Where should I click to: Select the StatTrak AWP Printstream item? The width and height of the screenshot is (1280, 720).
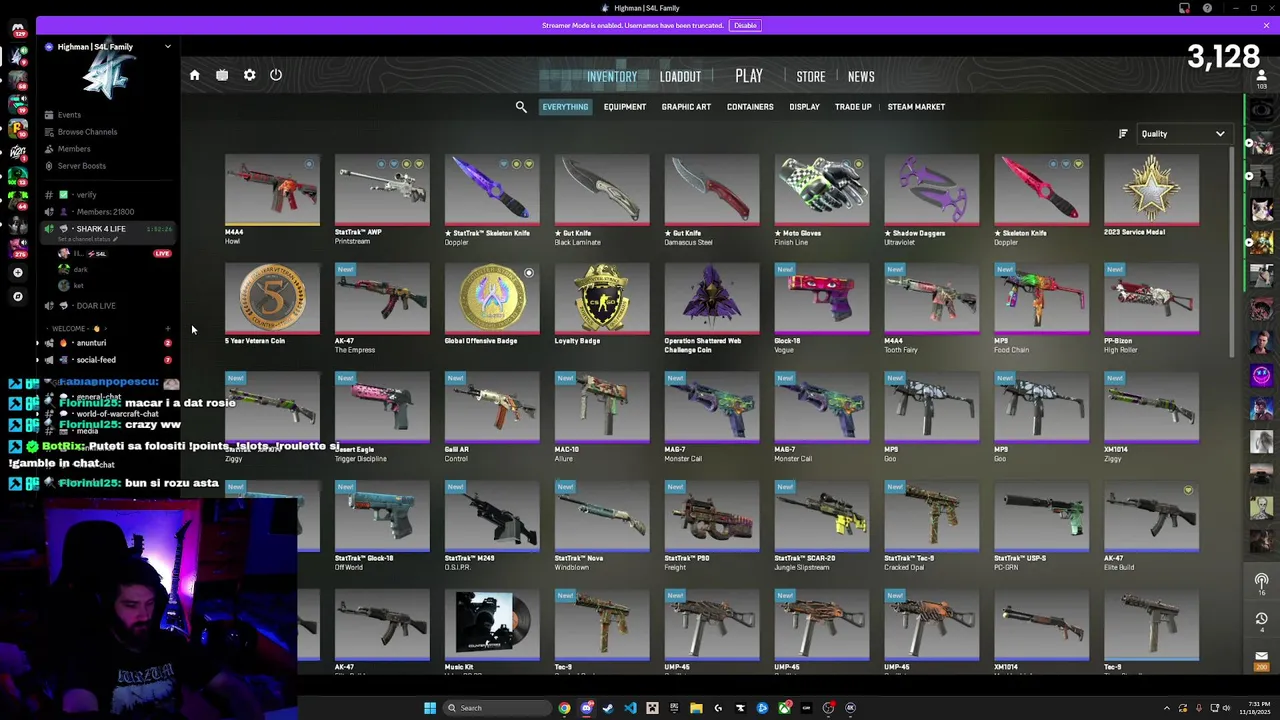click(x=382, y=200)
